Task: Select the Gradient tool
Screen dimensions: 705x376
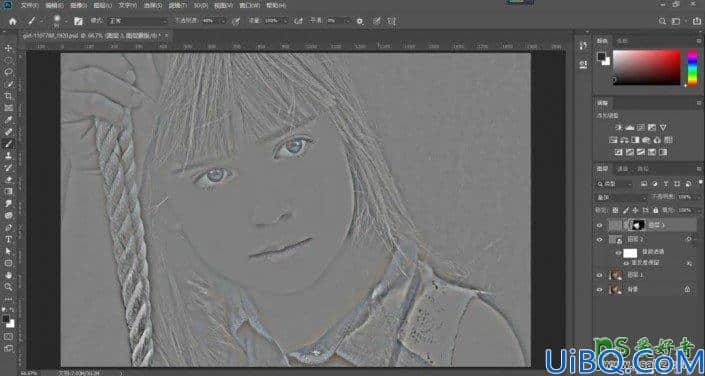Action: (x=9, y=192)
